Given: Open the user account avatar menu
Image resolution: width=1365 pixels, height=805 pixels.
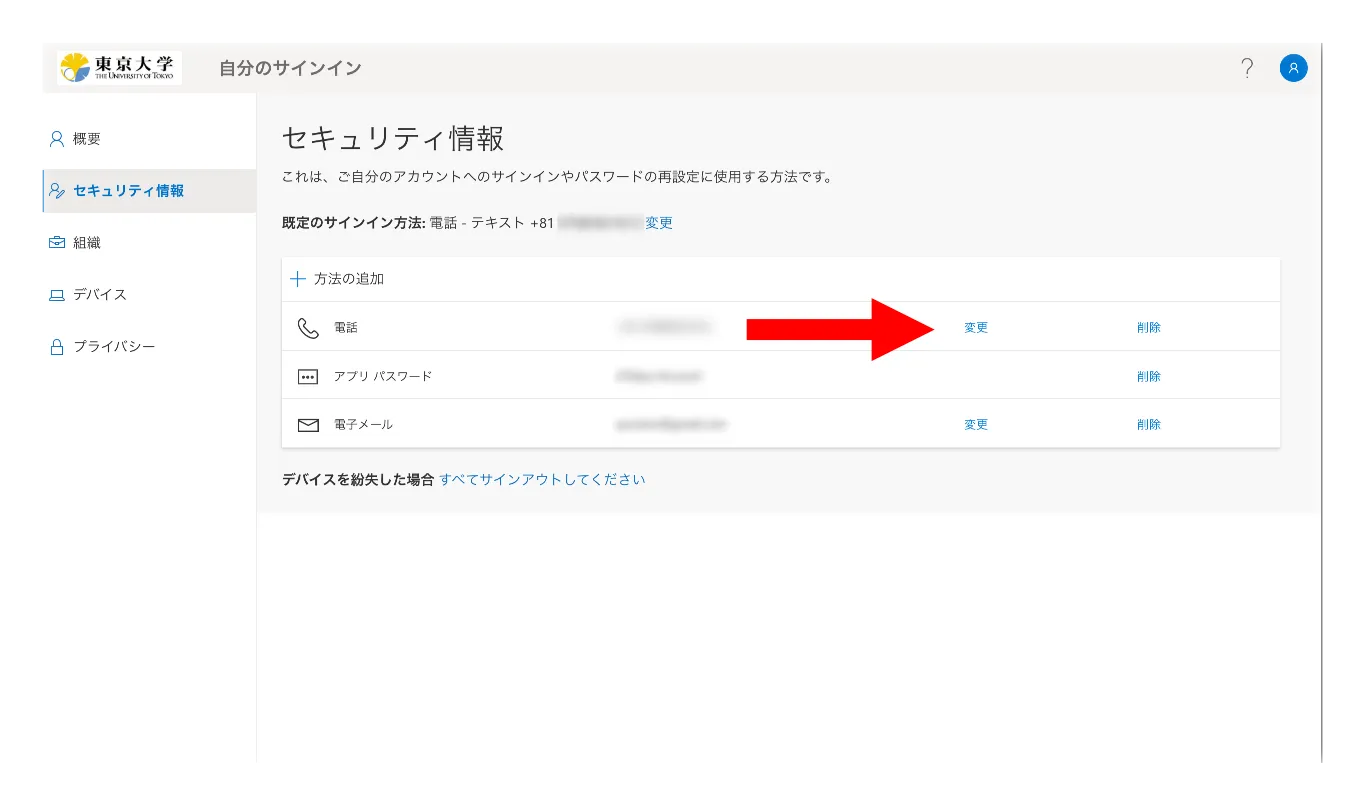Looking at the screenshot, I should point(1293,68).
